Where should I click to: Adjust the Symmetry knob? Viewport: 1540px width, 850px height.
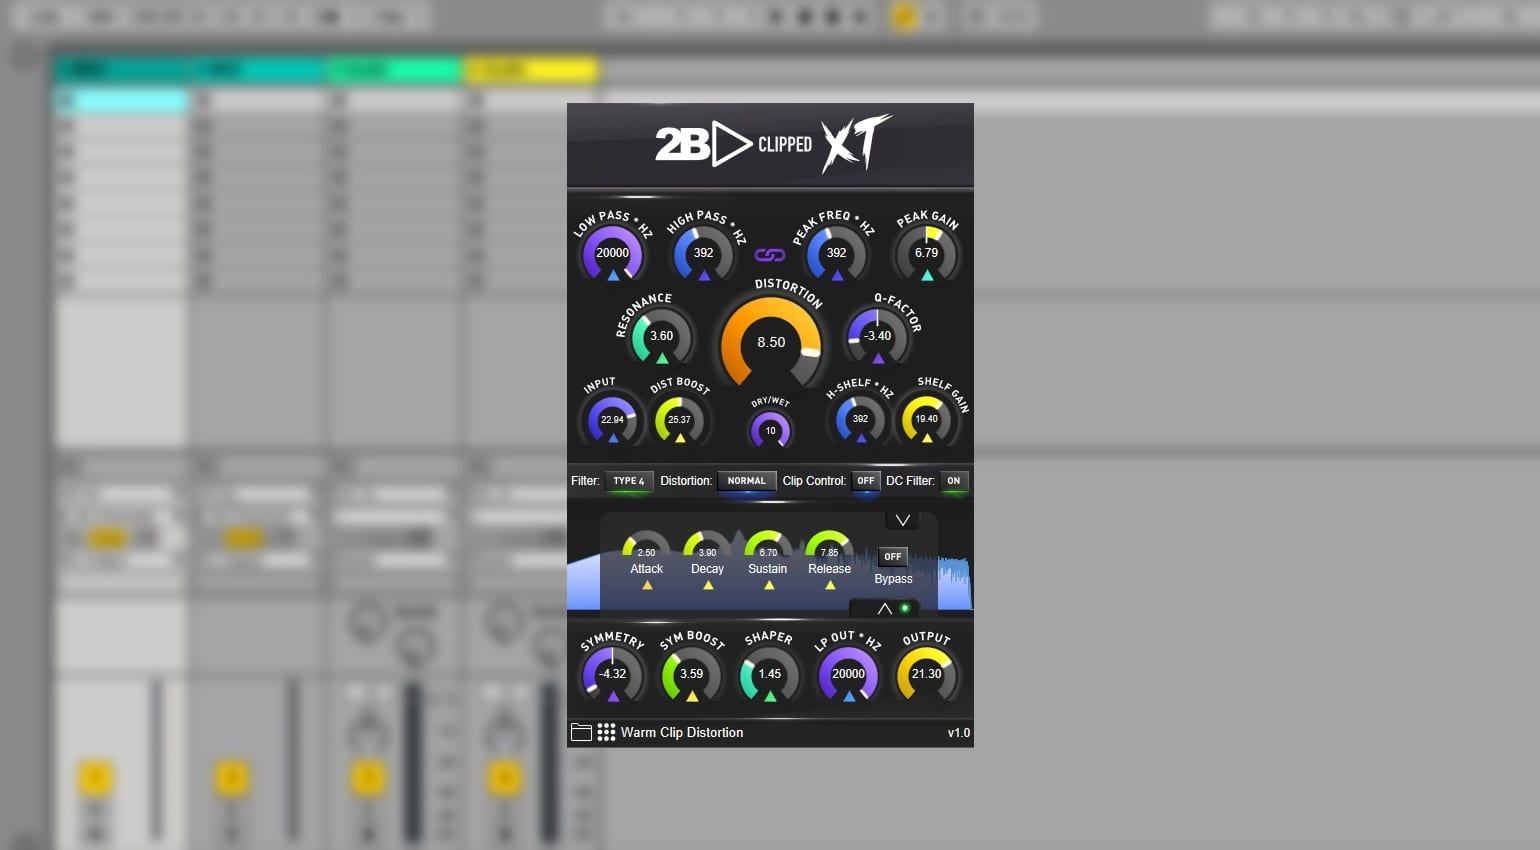[x=612, y=674]
